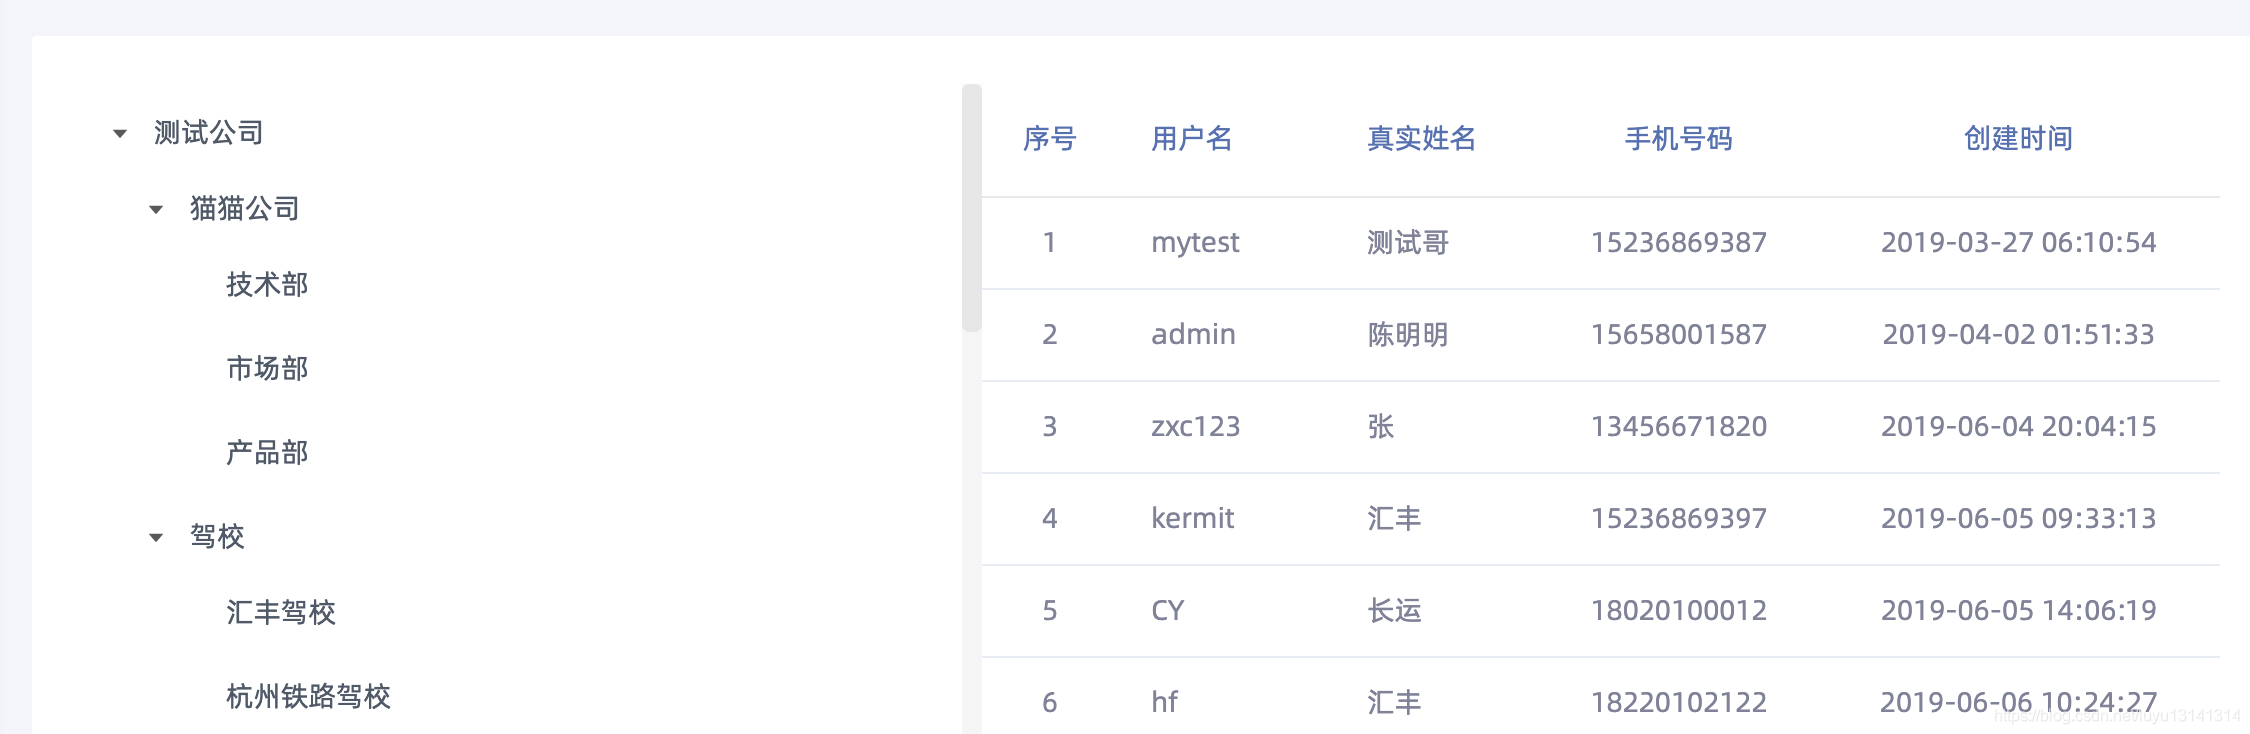Screen dimensions: 2250x734
Task: Click the 猫猫公司 tree label
Action: pyautogui.click(x=245, y=209)
